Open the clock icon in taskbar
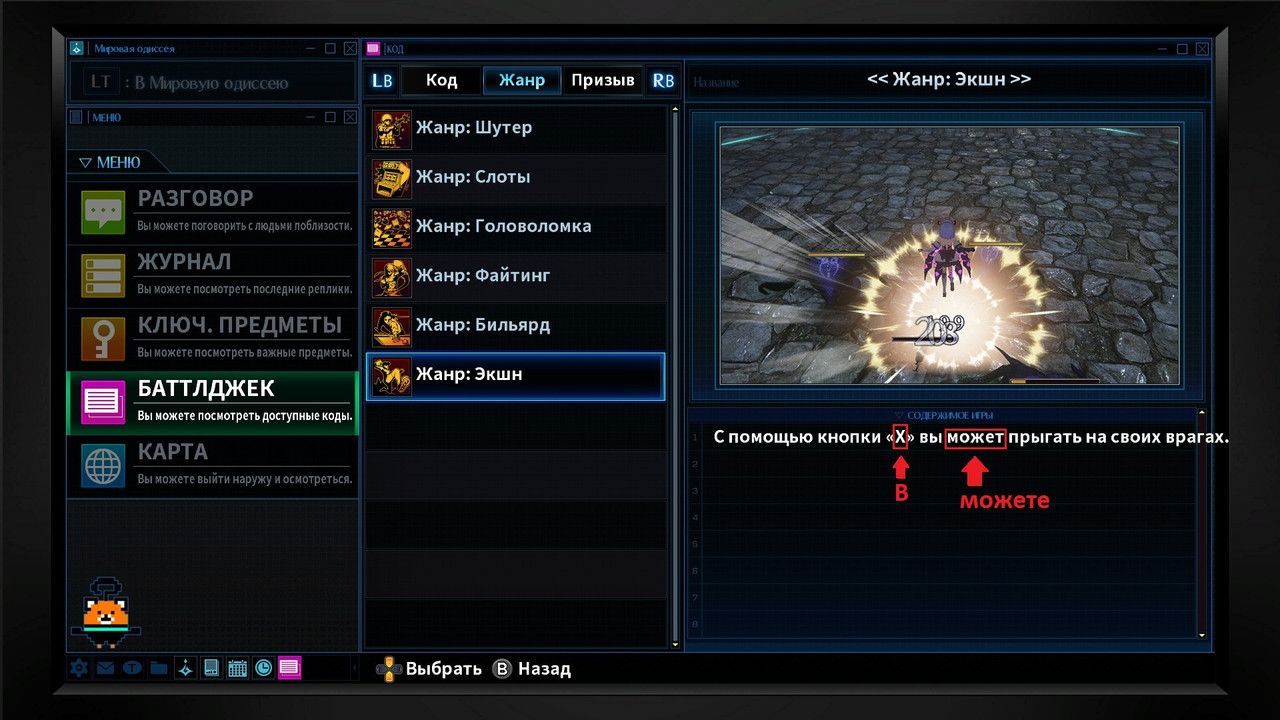The image size is (1280, 720). point(263,668)
